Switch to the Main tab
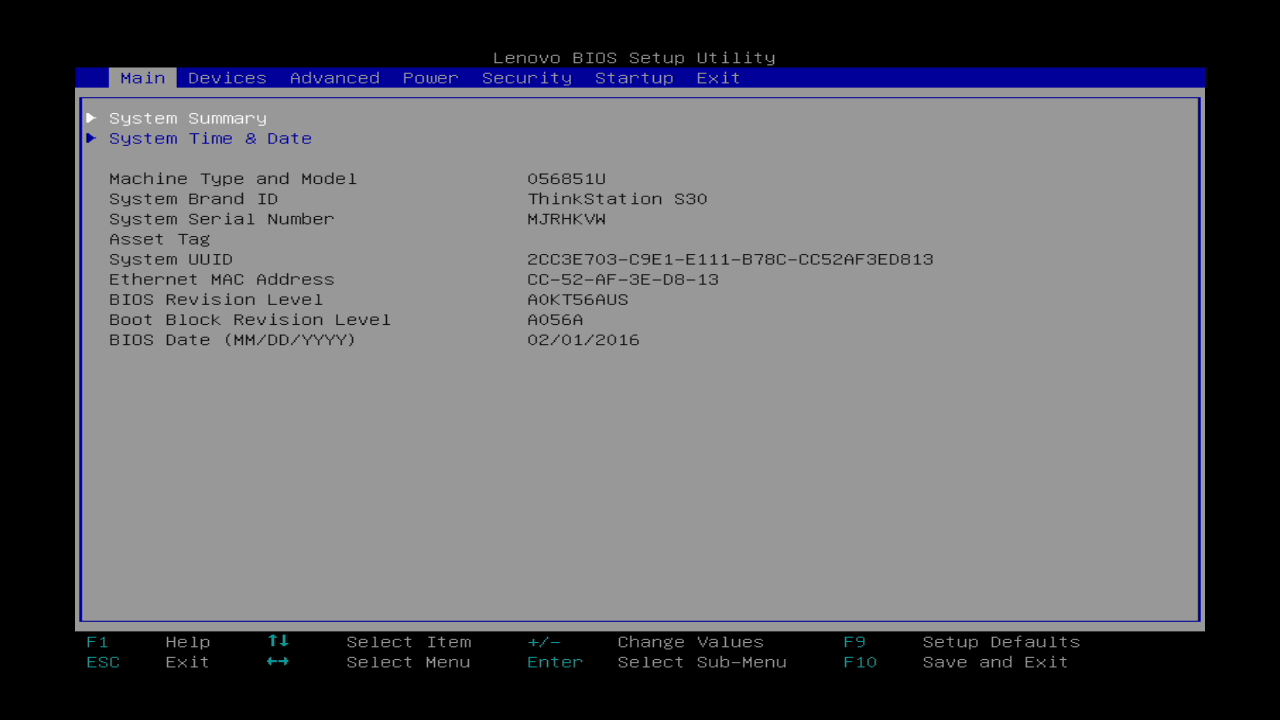The width and height of the screenshot is (1280, 720). [143, 78]
